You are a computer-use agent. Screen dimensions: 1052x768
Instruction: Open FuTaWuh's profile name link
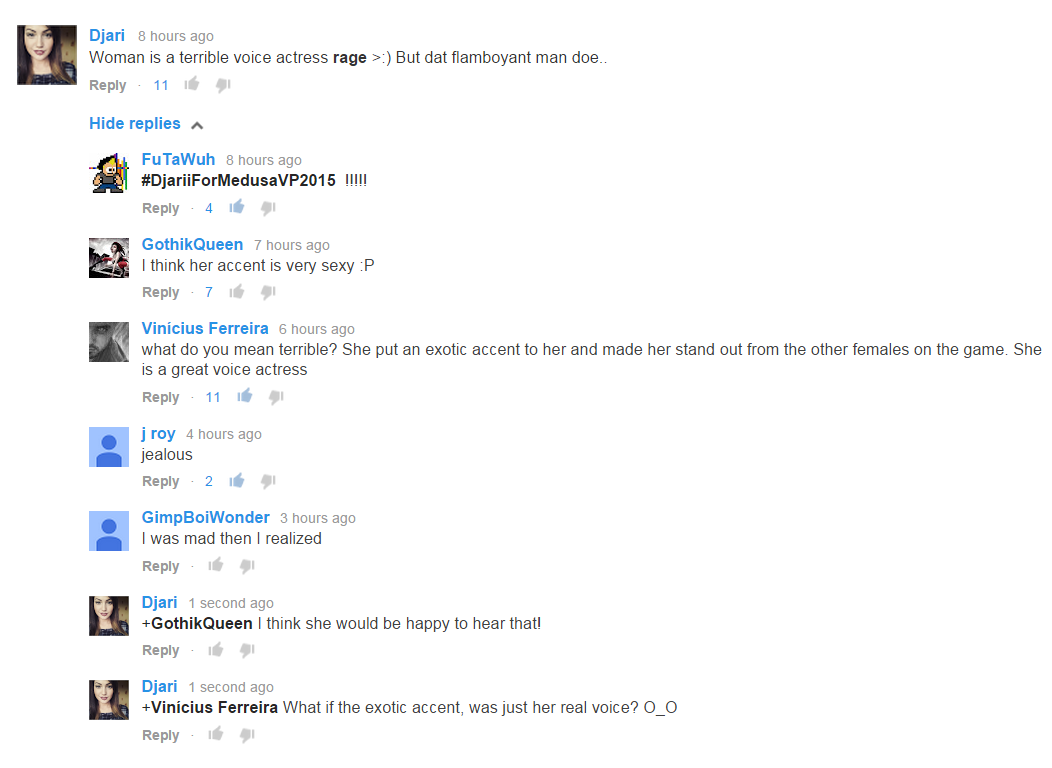click(178, 159)
